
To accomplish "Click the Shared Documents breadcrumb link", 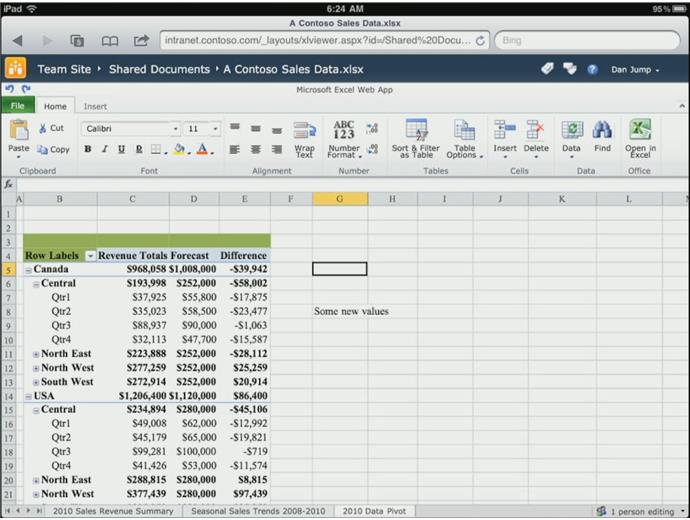I will coord(159,69).
